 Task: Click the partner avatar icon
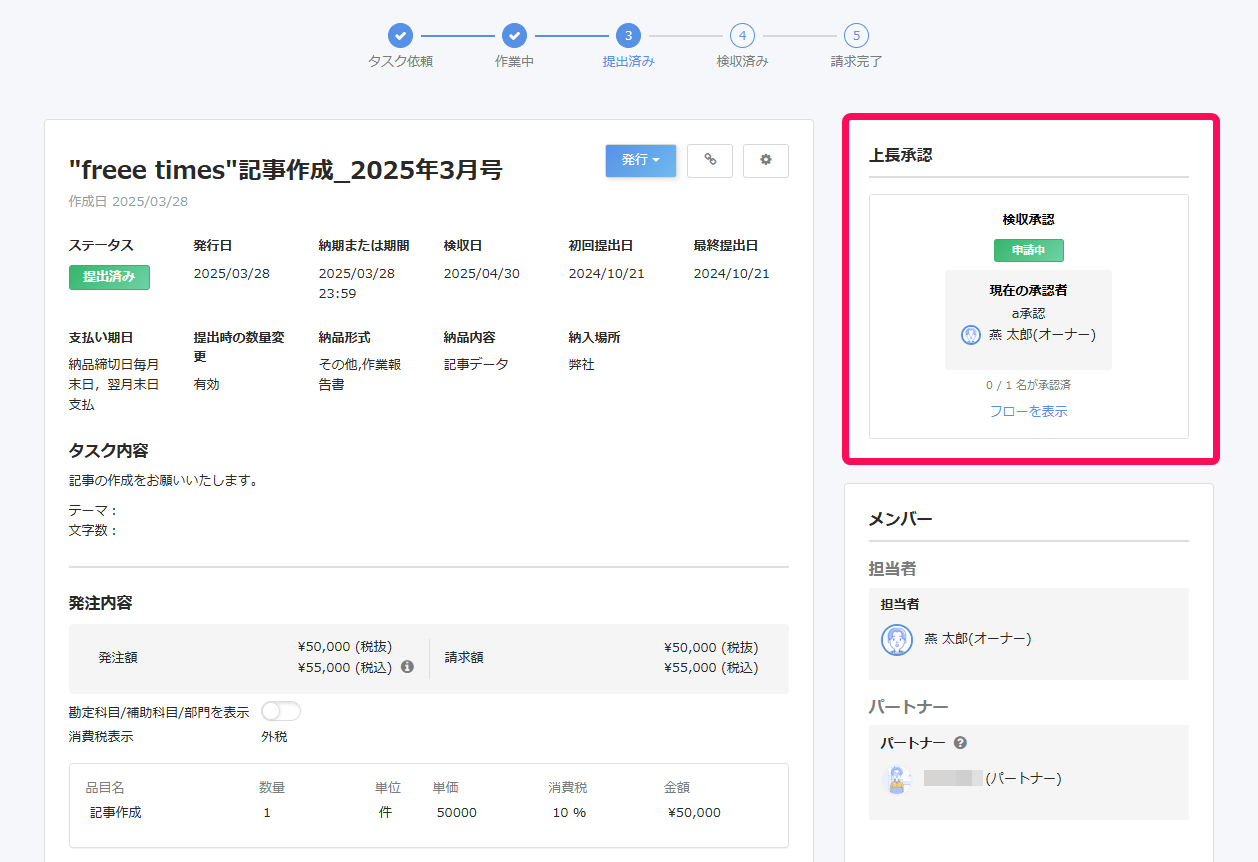pyautogui.click(x=897, y=779)
